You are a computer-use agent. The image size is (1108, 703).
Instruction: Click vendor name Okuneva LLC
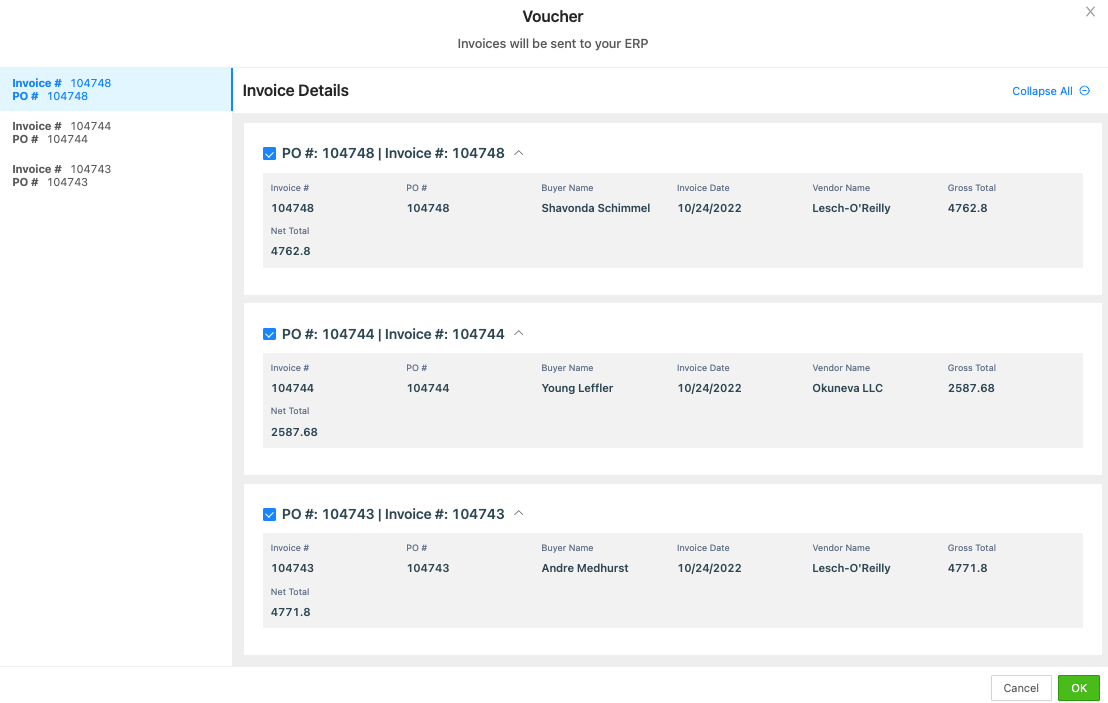[847, 389]
